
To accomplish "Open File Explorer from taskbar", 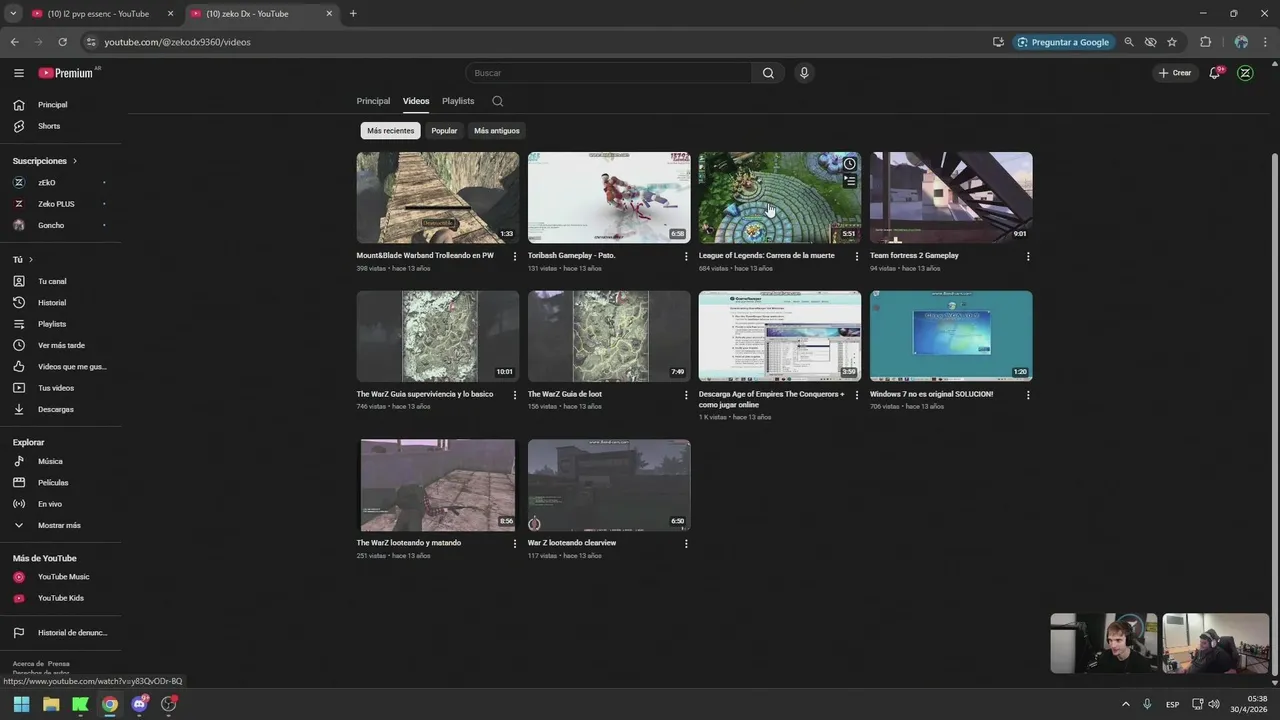I will (51, 704).
